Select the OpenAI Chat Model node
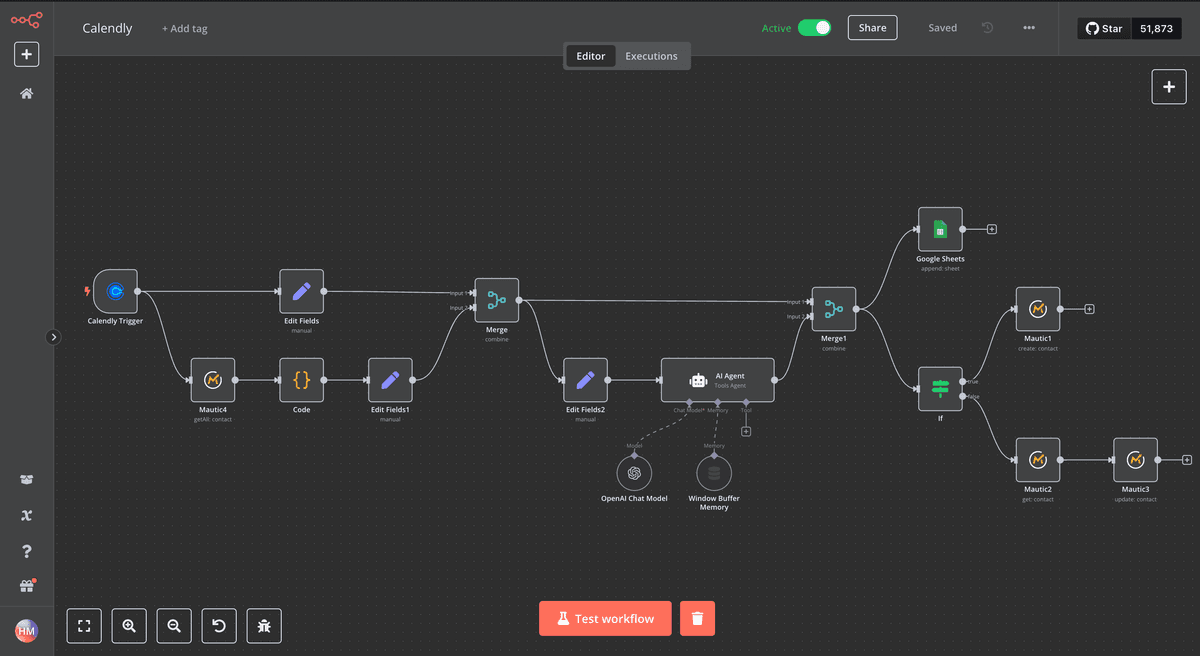 click(x=634, y=474)
